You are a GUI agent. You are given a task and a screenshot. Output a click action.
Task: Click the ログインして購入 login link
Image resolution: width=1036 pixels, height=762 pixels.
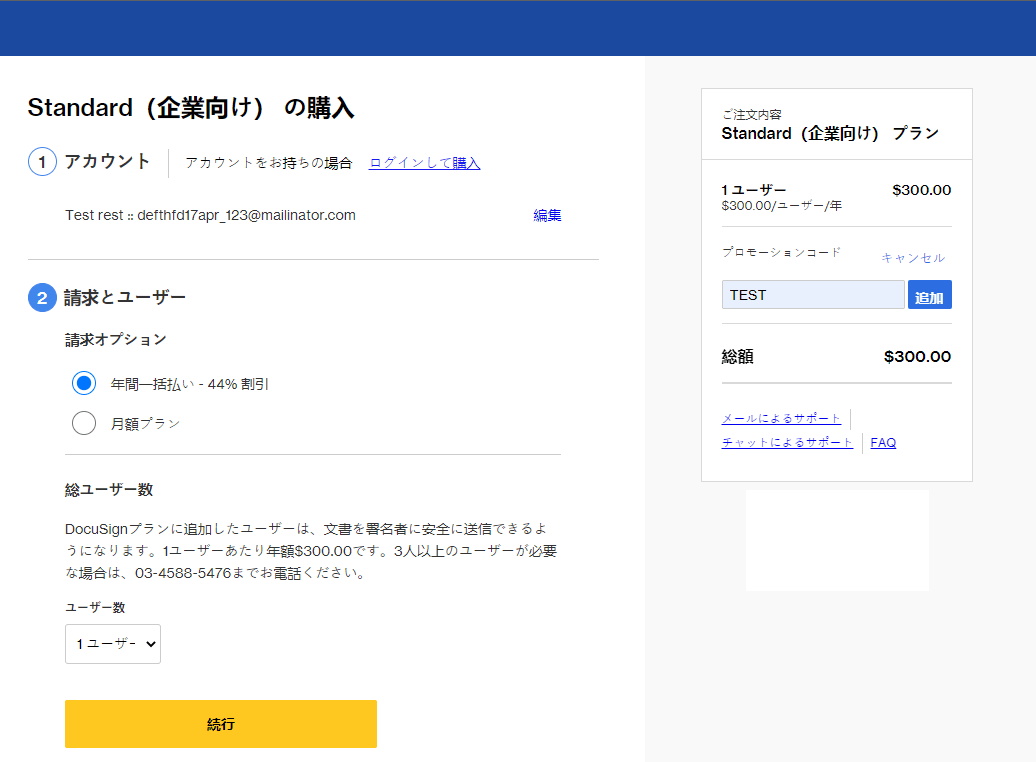424,163
